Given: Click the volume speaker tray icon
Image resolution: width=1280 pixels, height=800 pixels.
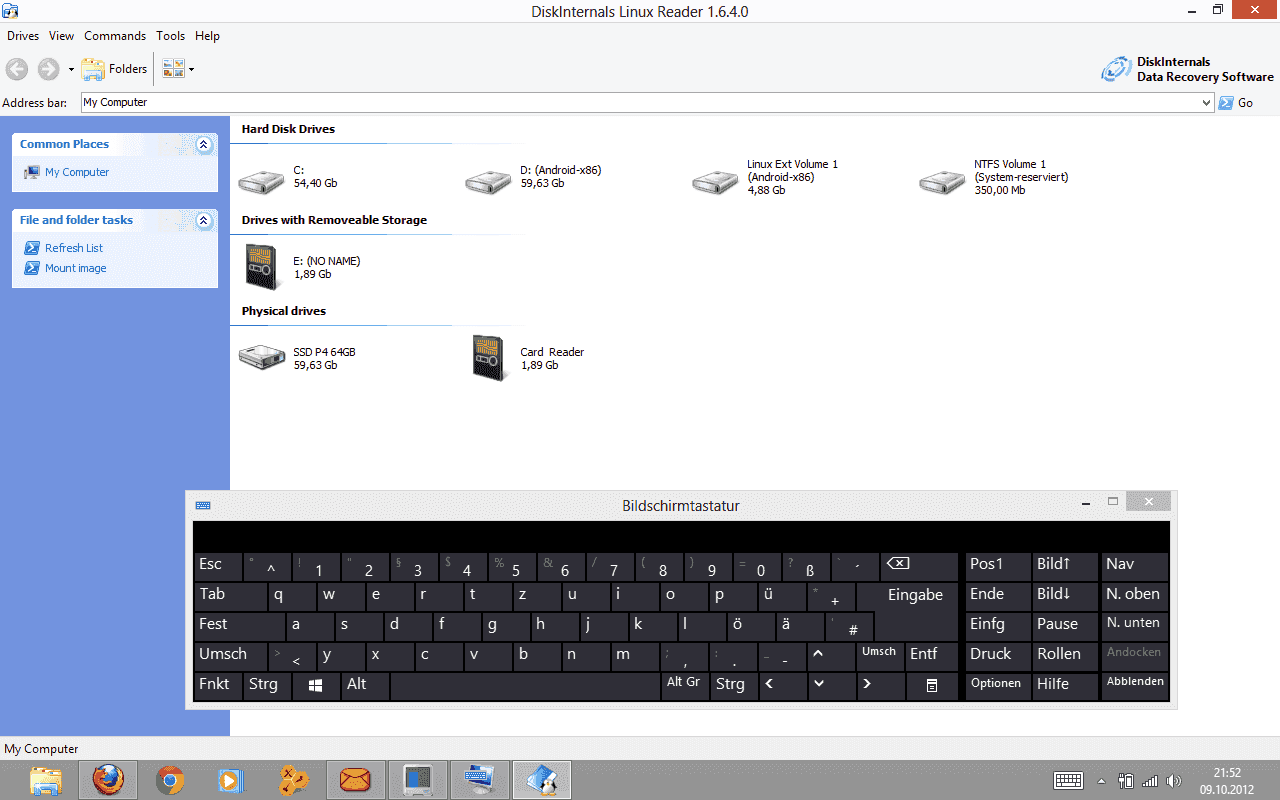Looking at the screenshot, I should 1174,781.
